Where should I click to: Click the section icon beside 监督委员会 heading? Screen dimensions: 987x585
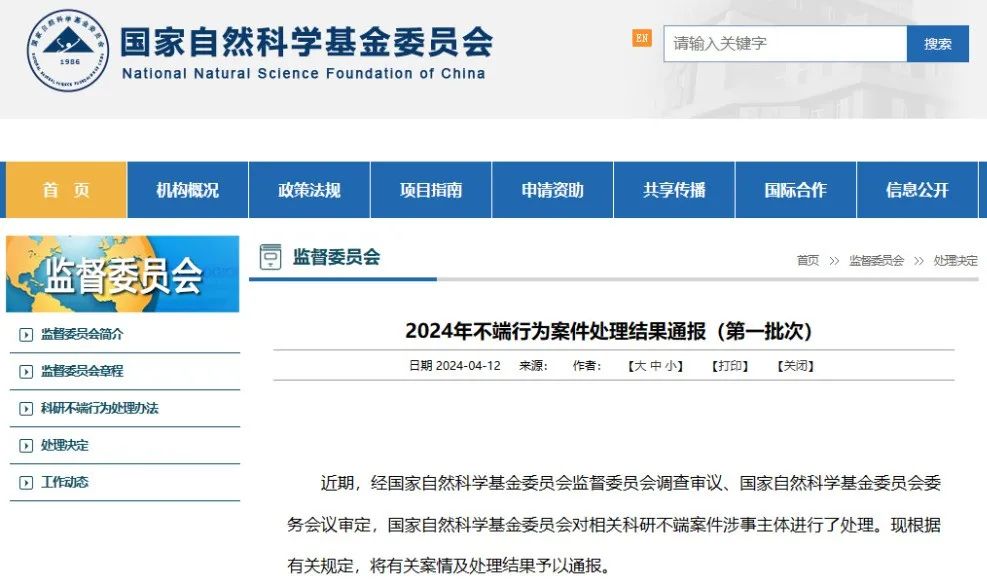coord(271,257)
